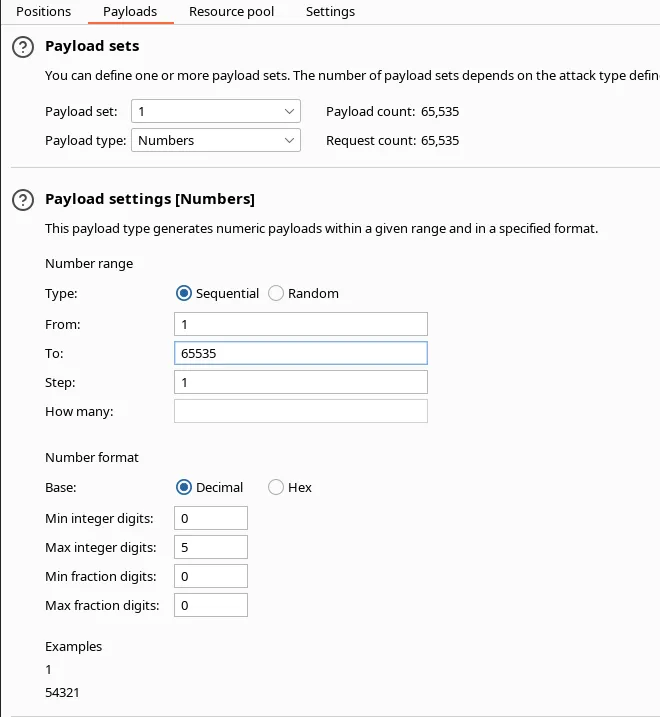Select the Payloads tab

click(x=130, y=12)
